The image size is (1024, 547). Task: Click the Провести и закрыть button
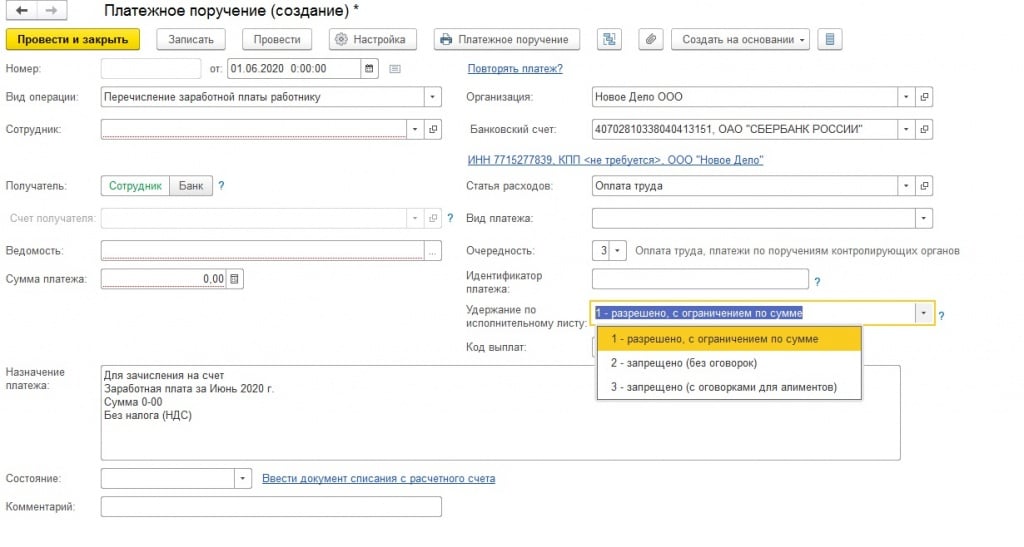(73, 40)
